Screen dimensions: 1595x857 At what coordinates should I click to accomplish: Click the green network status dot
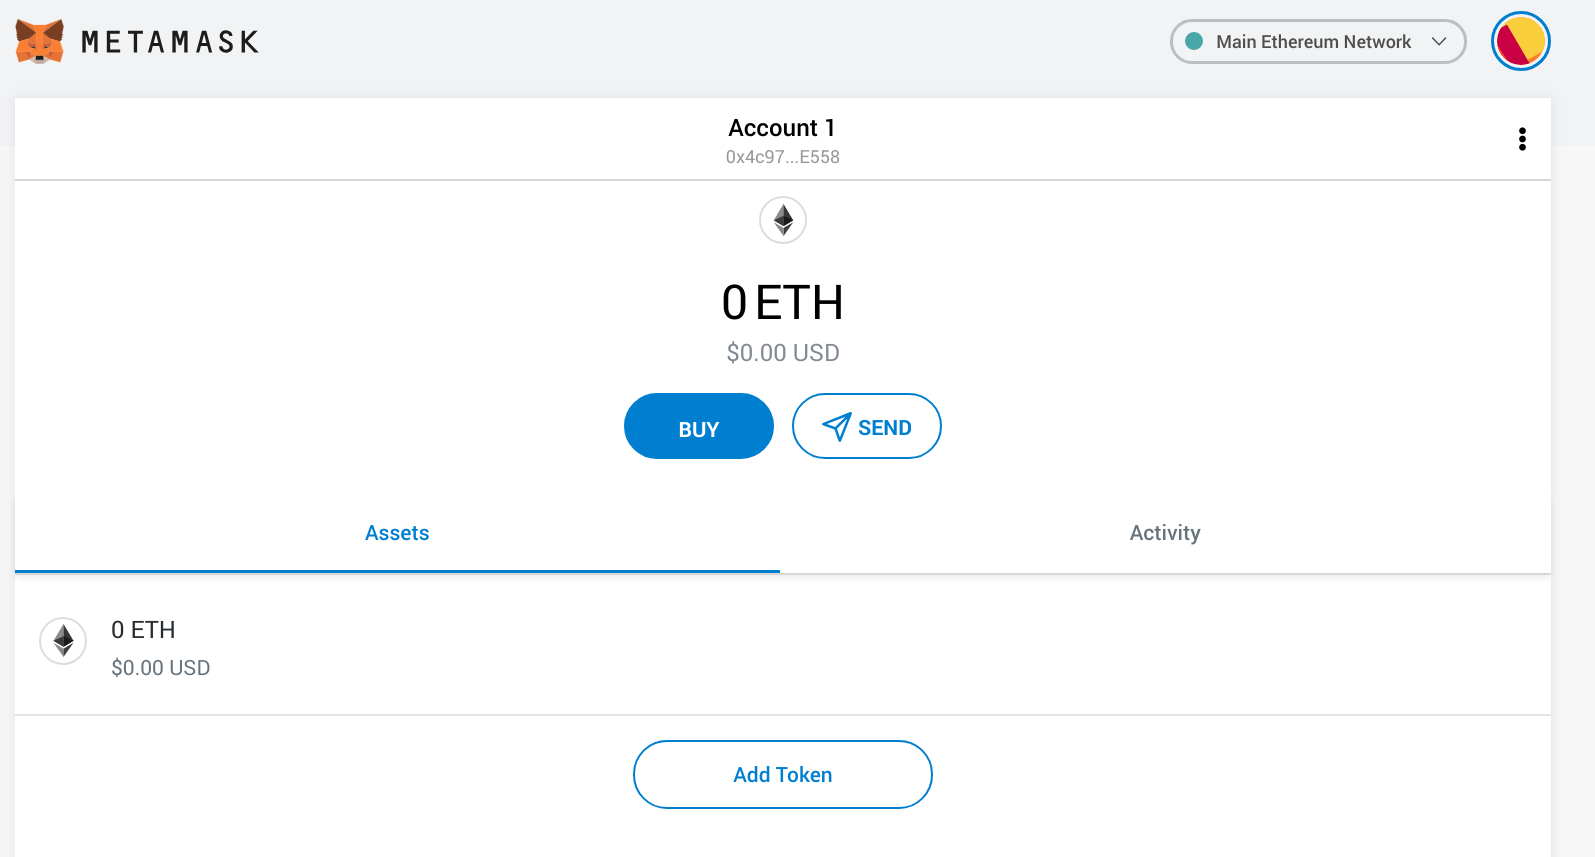[x=1194, y=42]
